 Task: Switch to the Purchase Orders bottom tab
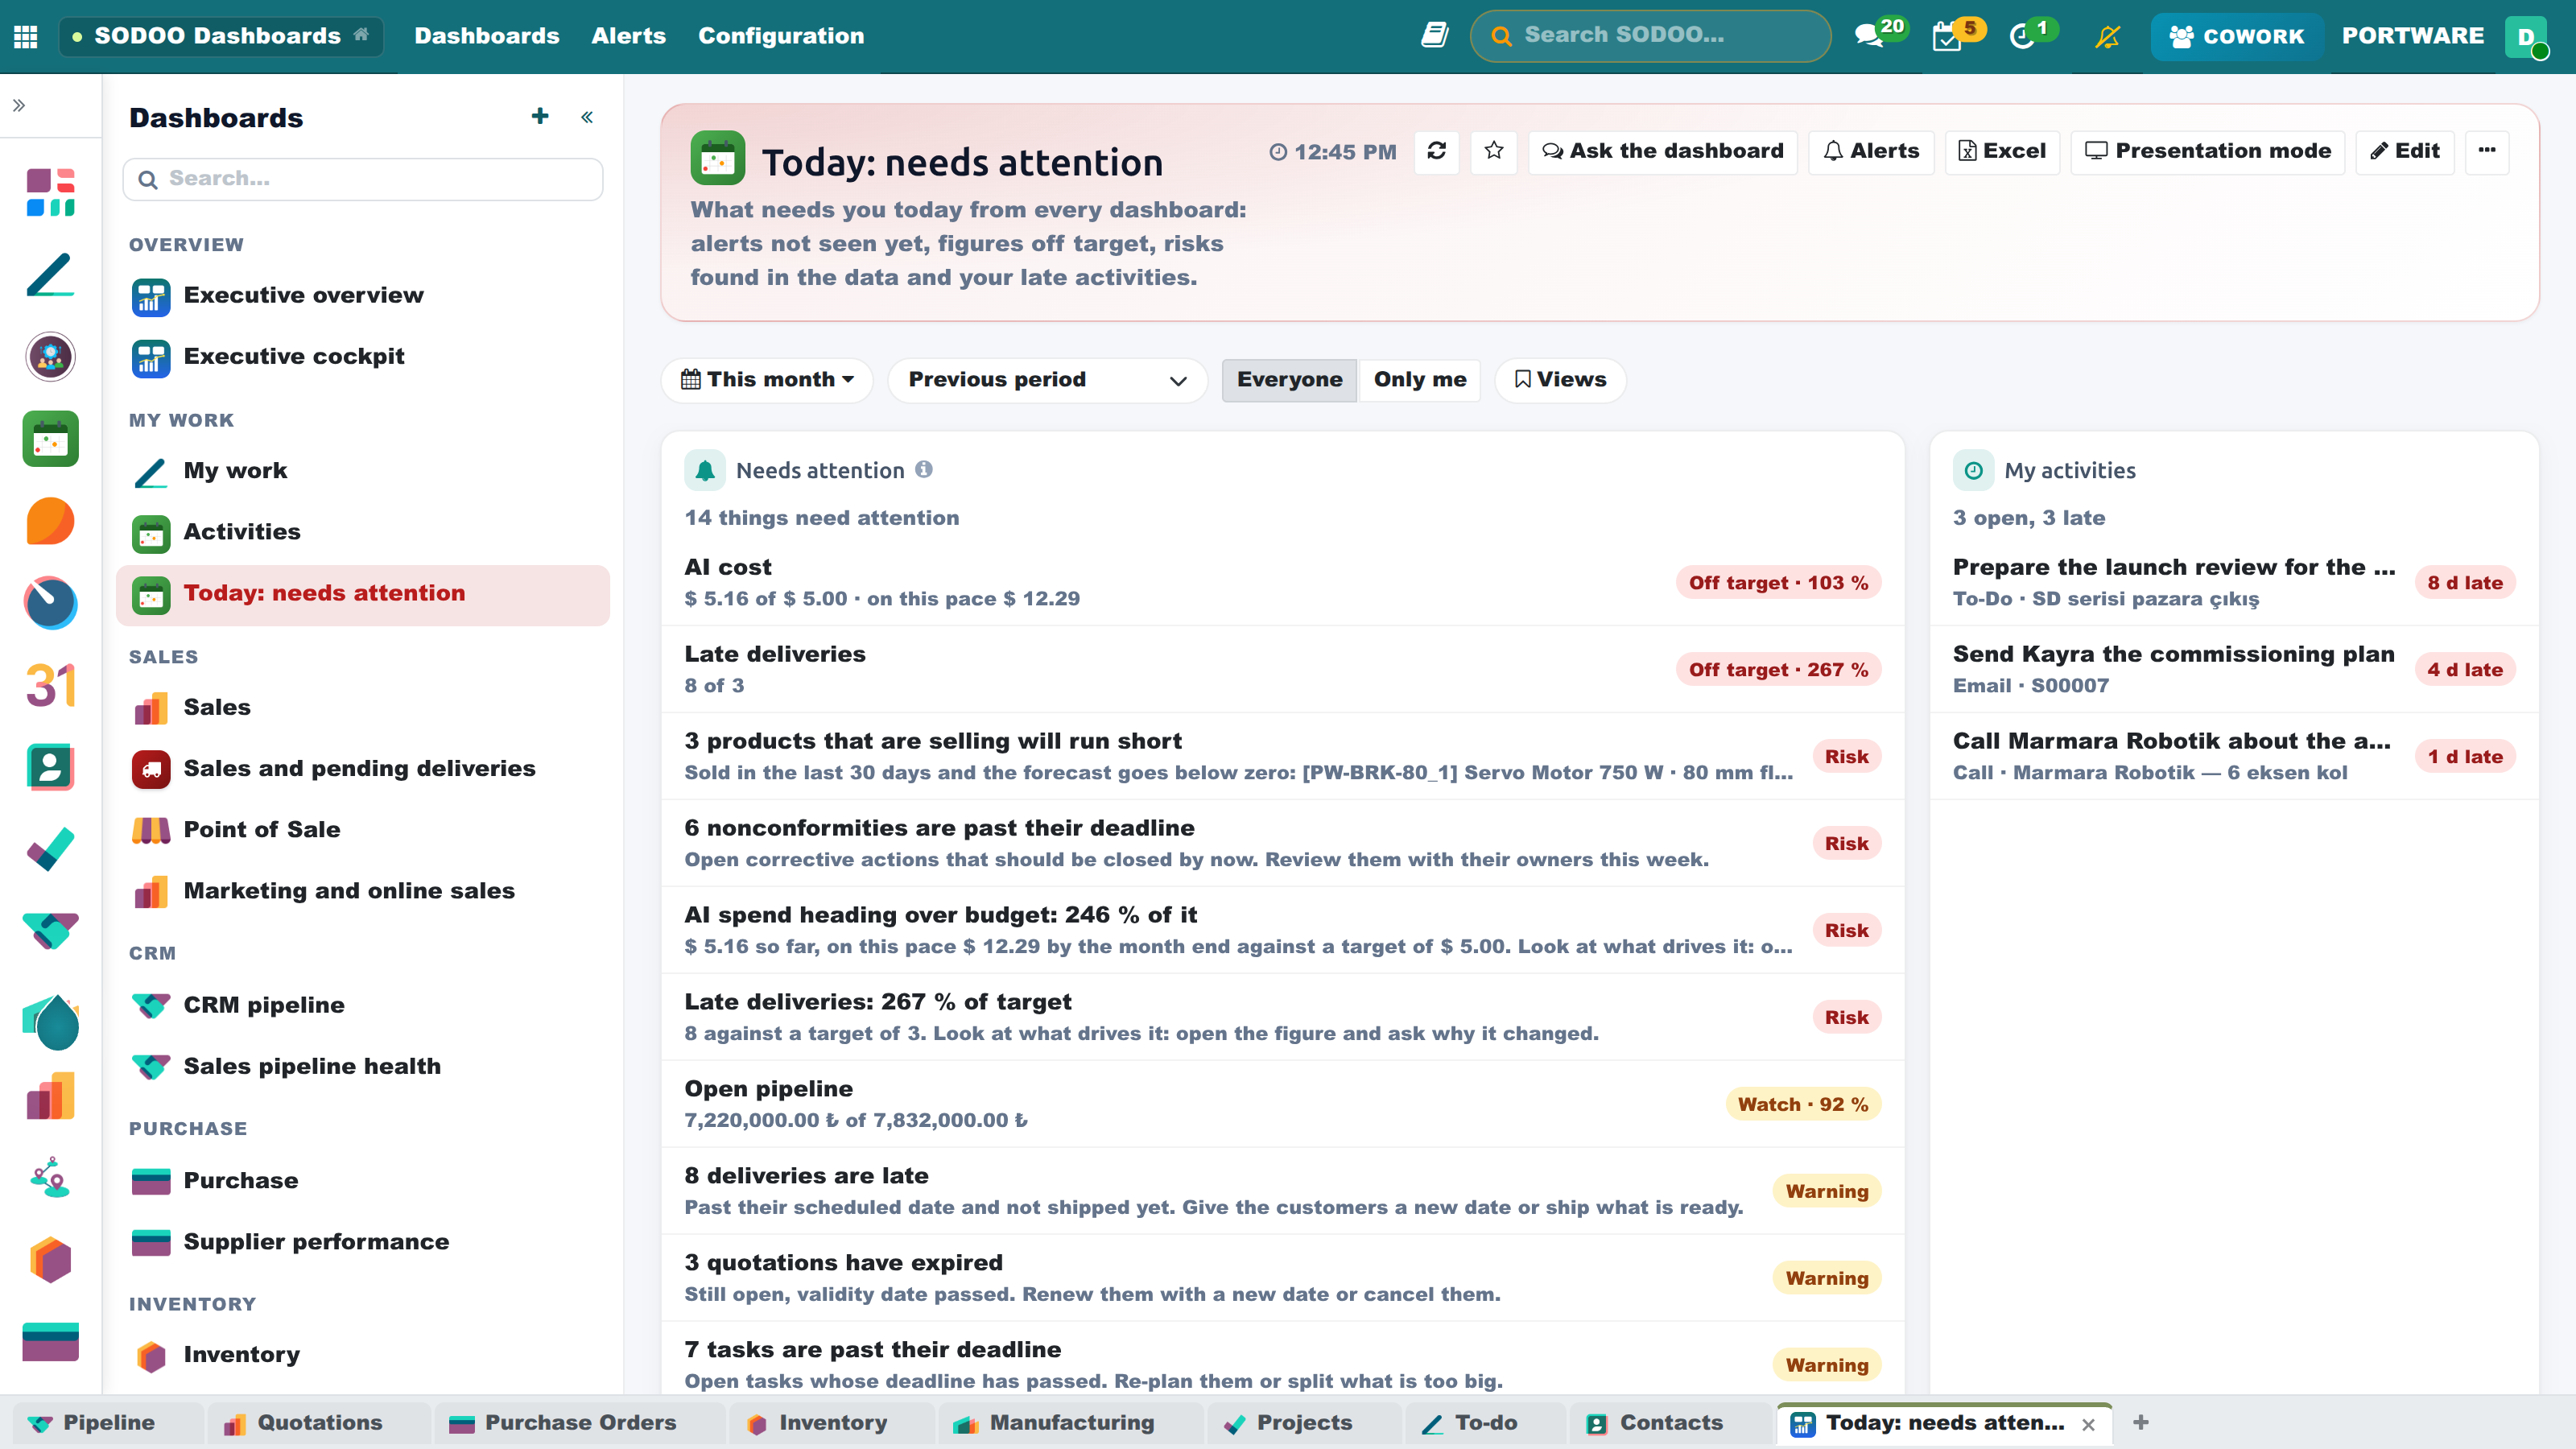(x=580, y=1422)
